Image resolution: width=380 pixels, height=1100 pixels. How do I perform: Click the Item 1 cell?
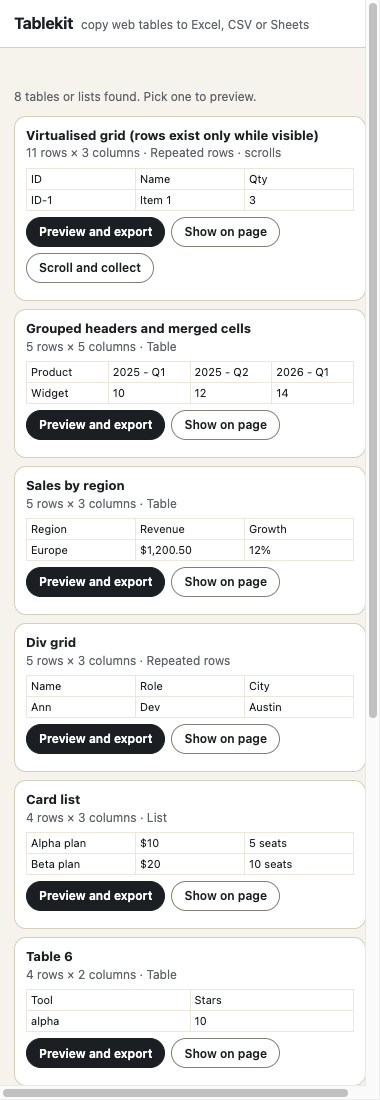click(x=190, y=200)
